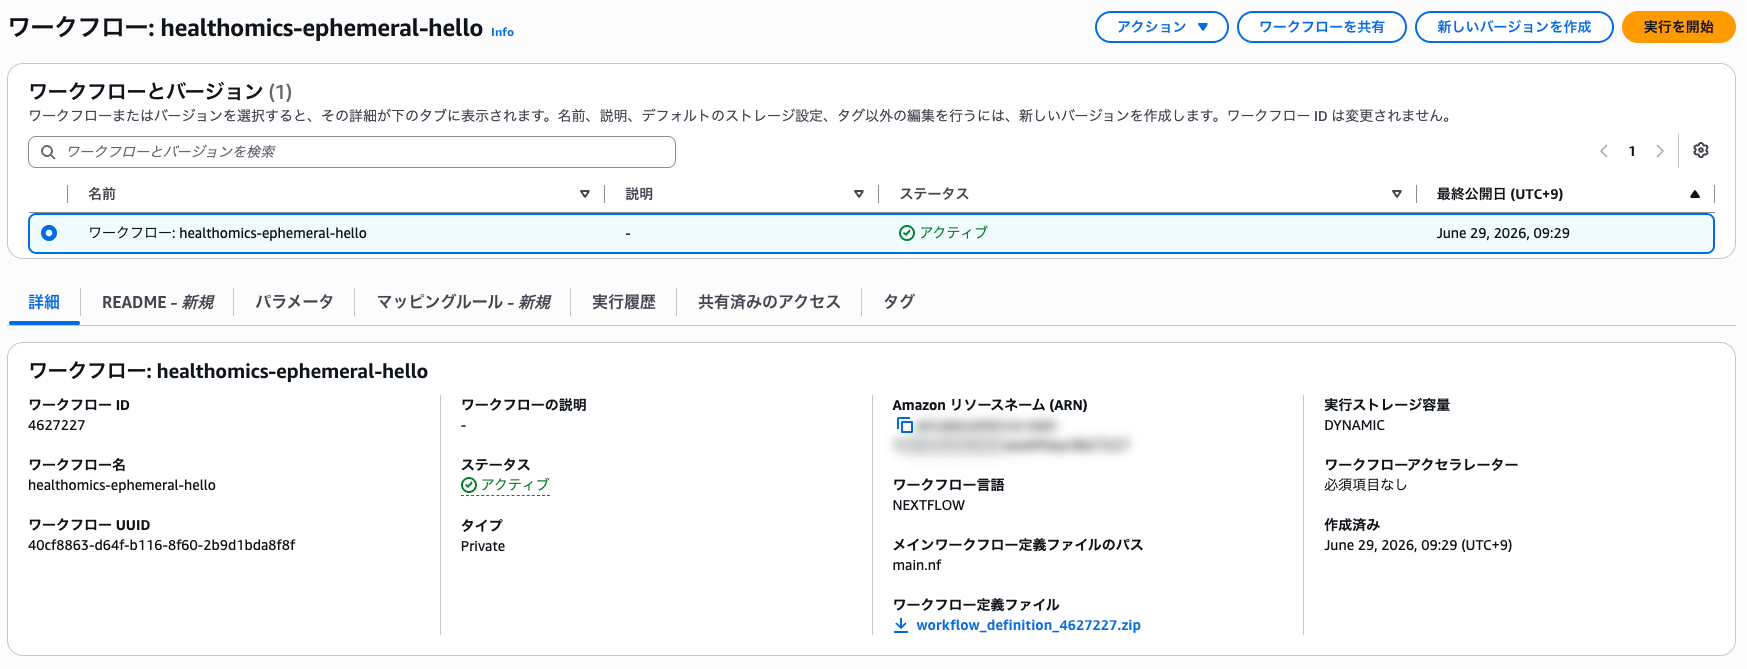Open the アクション dropdown button
The height and width of the screenshot is (669, 1747).
coord(1162,27)
